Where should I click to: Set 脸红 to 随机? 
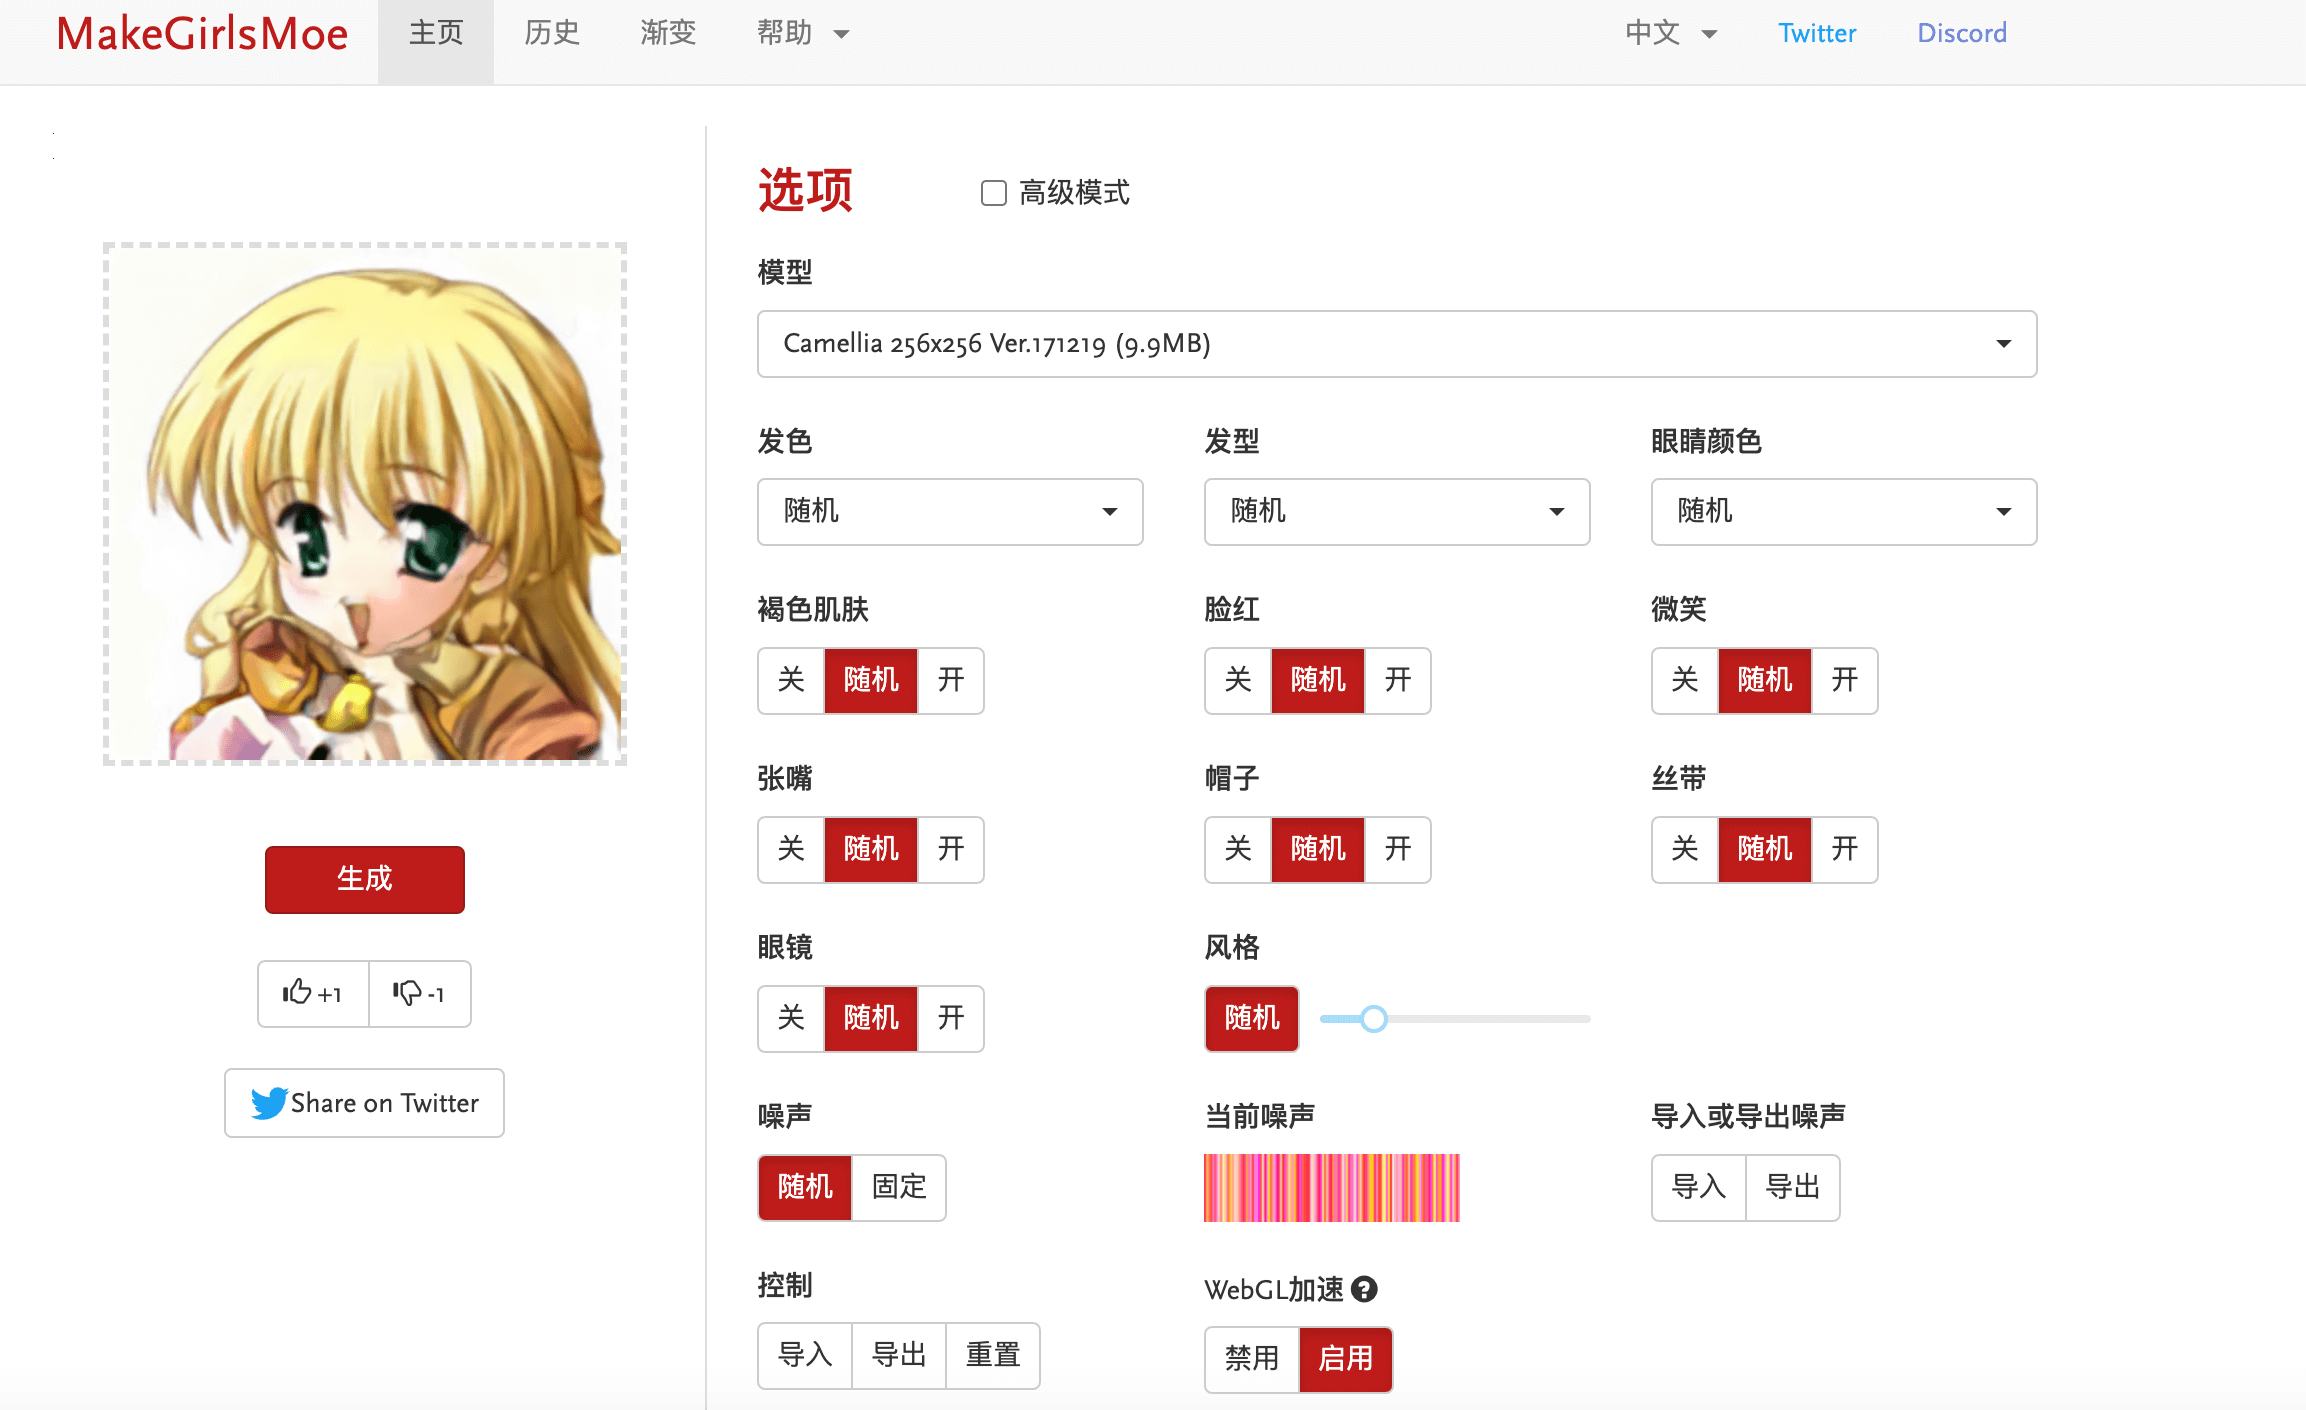click(x=1318, y=681)
